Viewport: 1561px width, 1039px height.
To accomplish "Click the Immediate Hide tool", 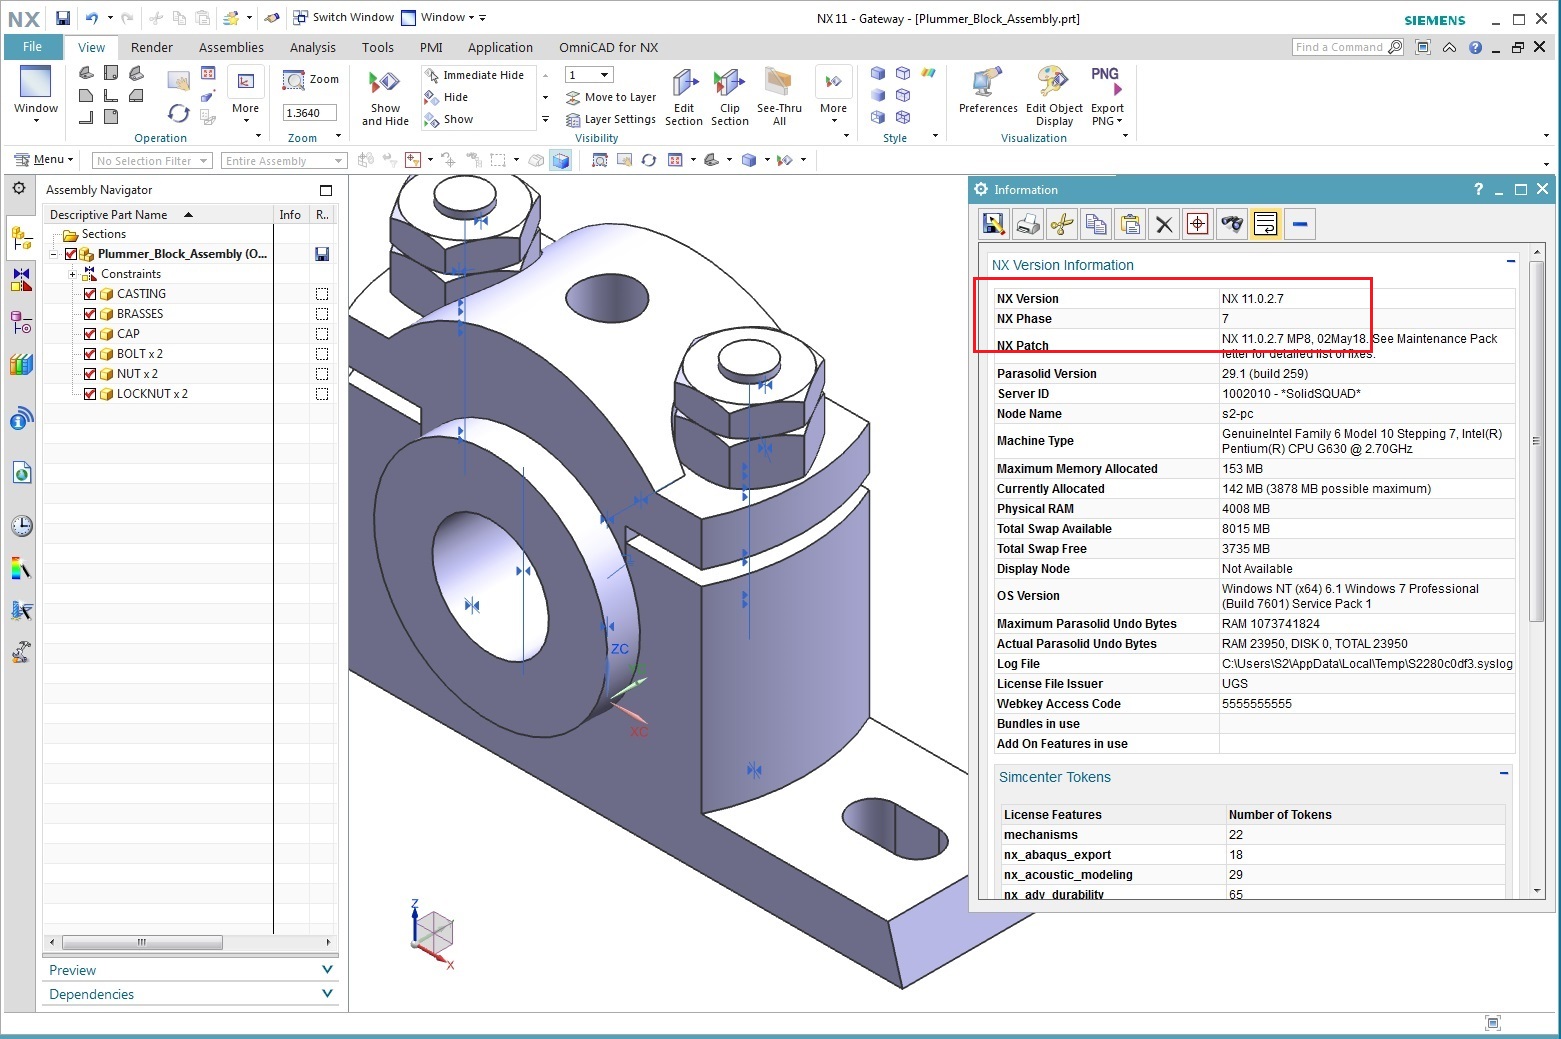I will (474, 75).
